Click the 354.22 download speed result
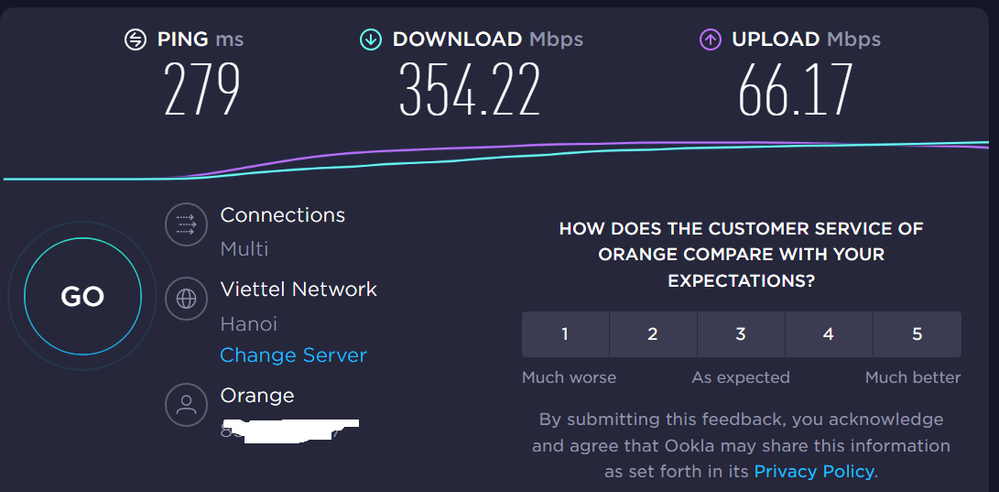This screenshot has width=999, height=492. click(470, 89)
